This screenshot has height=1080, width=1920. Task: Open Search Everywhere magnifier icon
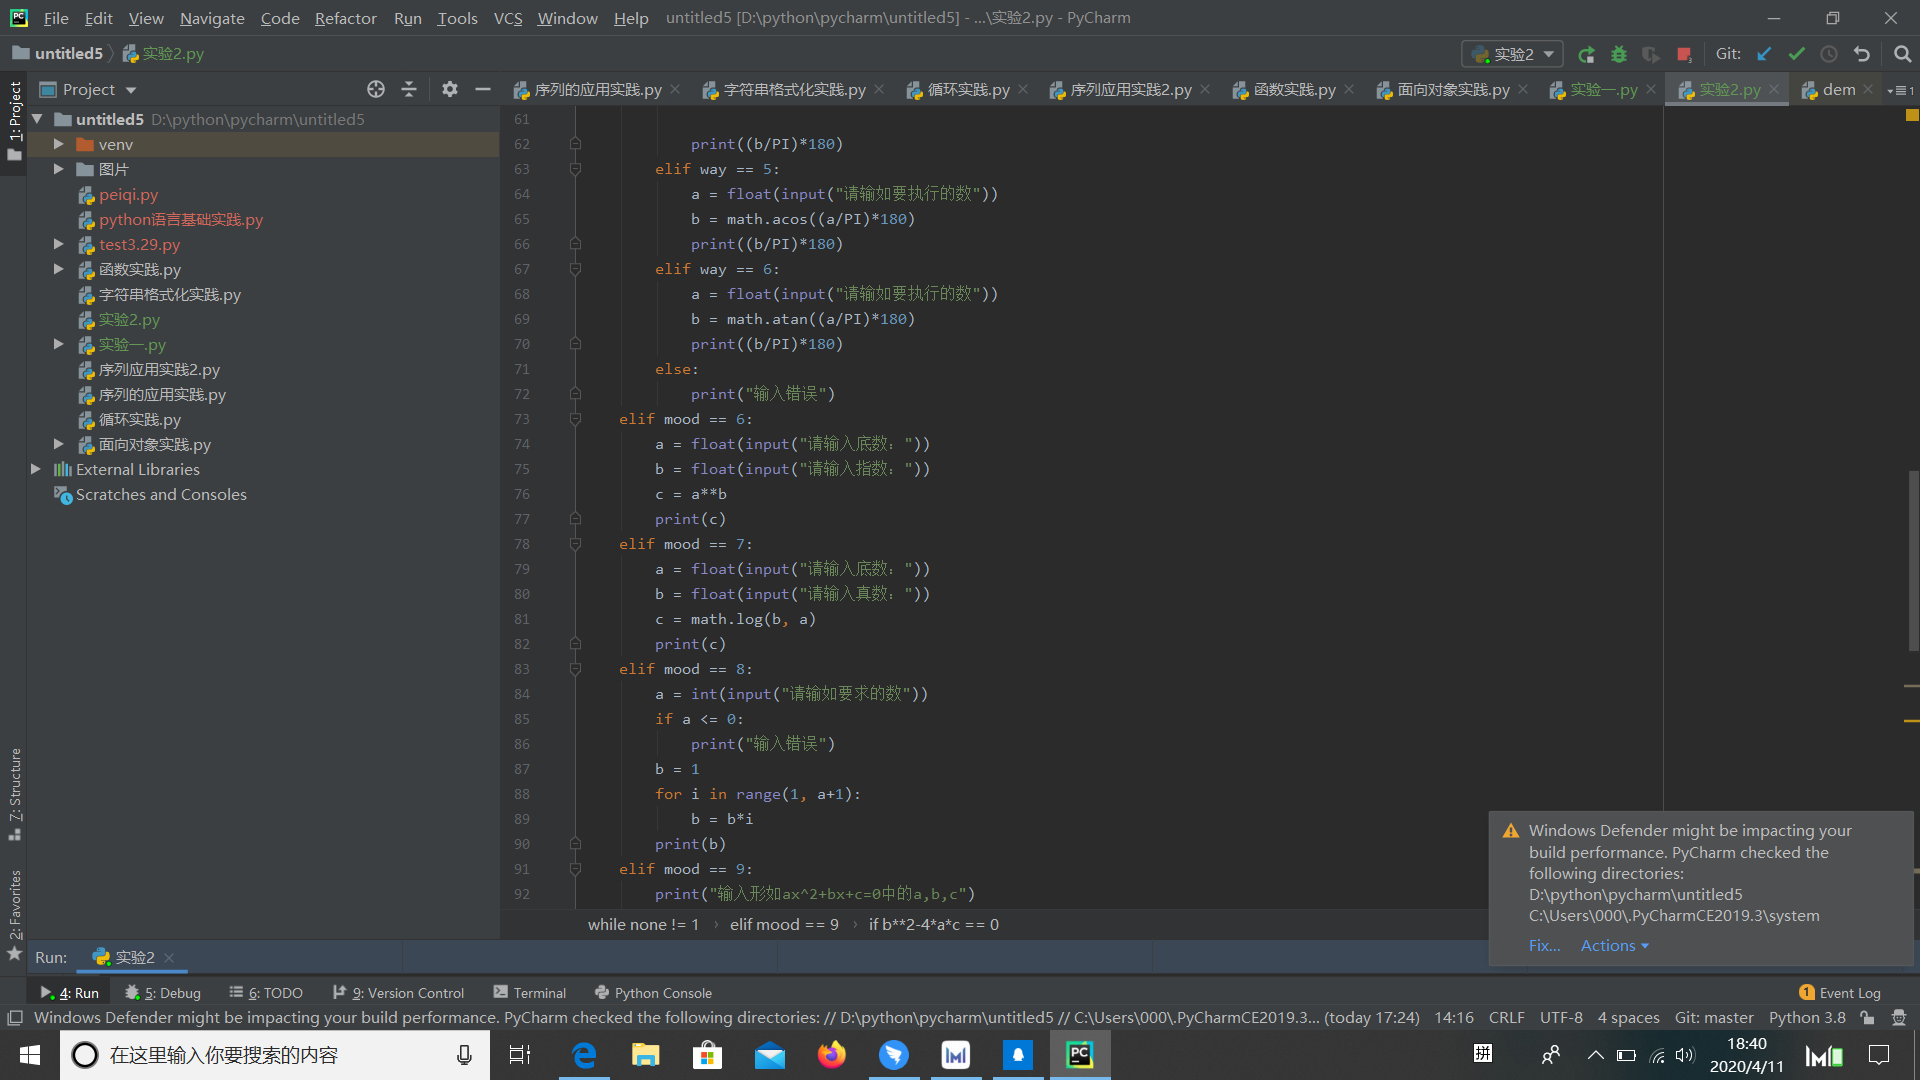tap(1902, 54)
